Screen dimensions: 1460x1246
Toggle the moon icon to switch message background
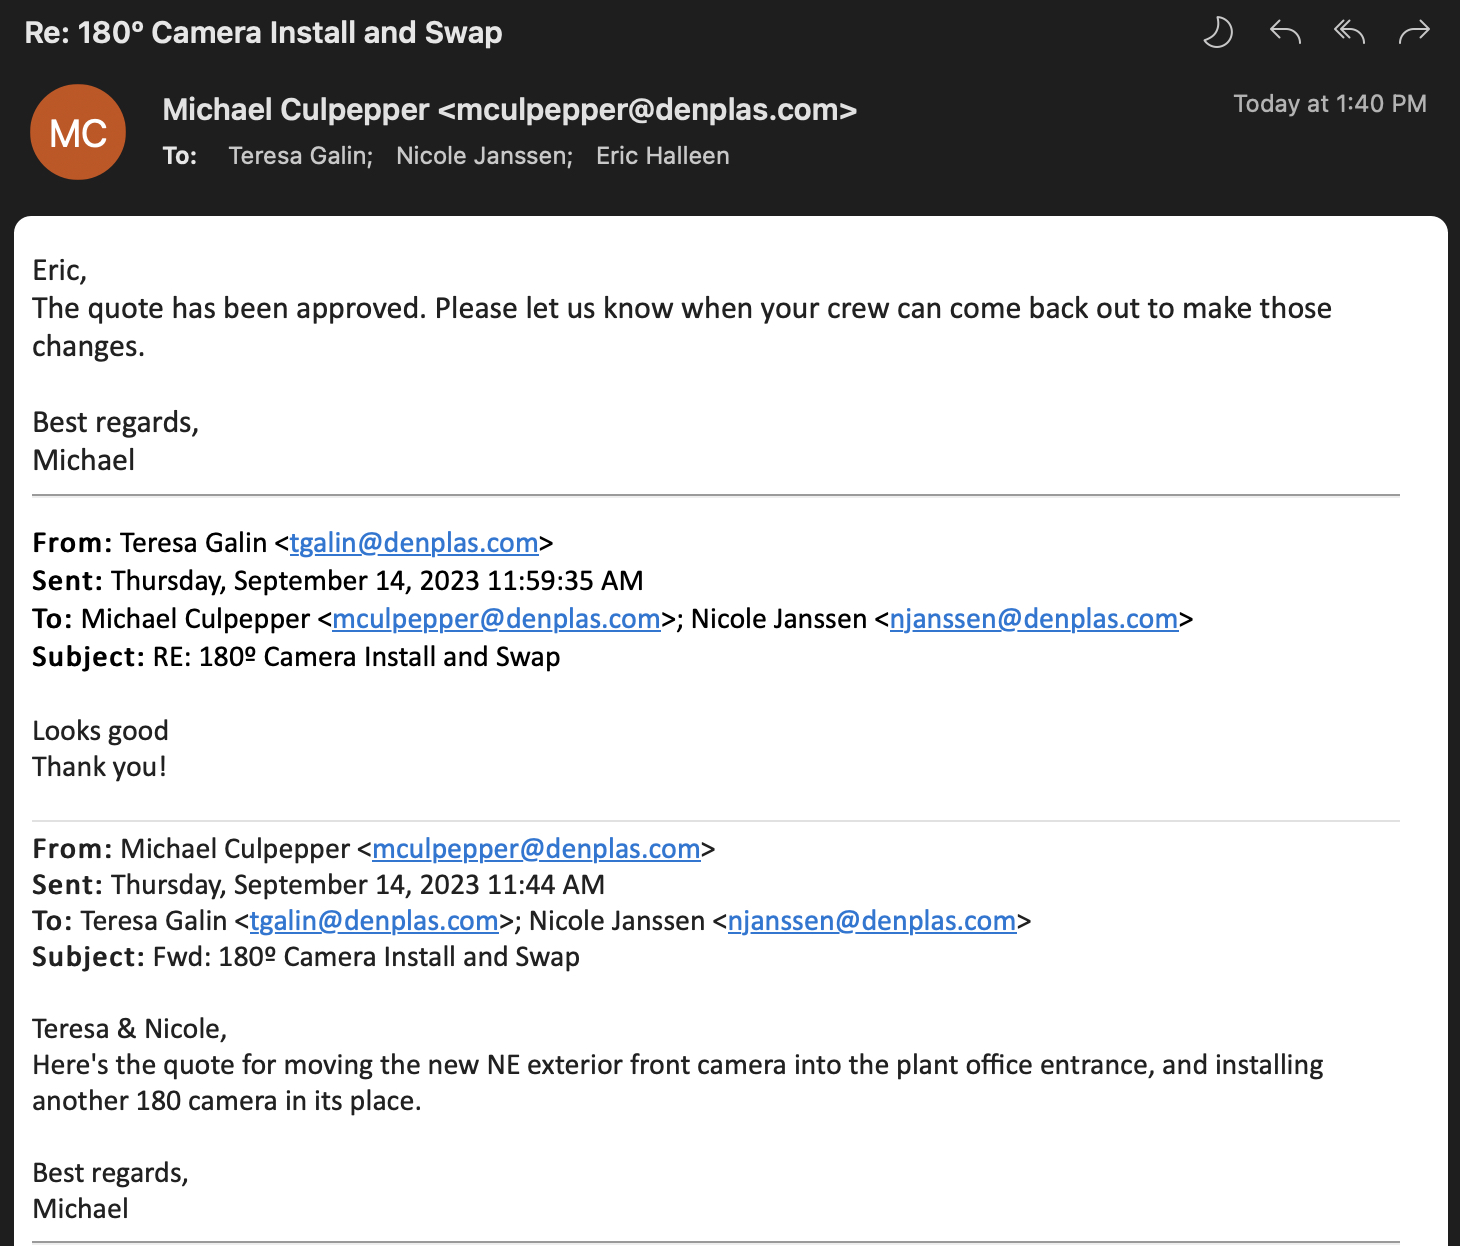click(1217, 33)
